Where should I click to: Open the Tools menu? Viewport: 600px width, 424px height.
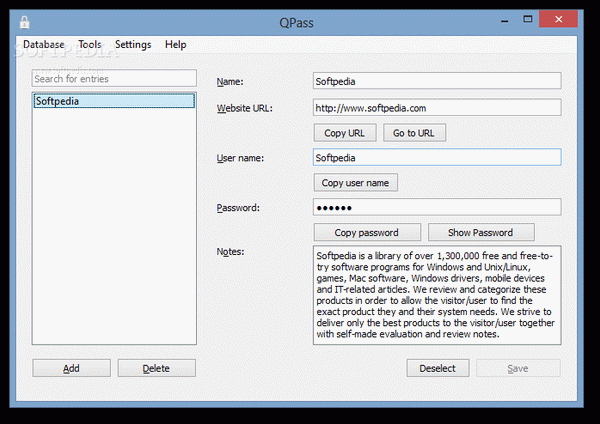tap(90, 44)
